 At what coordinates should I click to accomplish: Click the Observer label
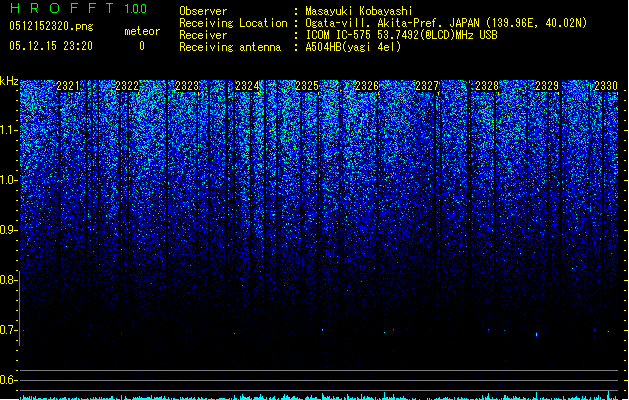coord(203,11)
